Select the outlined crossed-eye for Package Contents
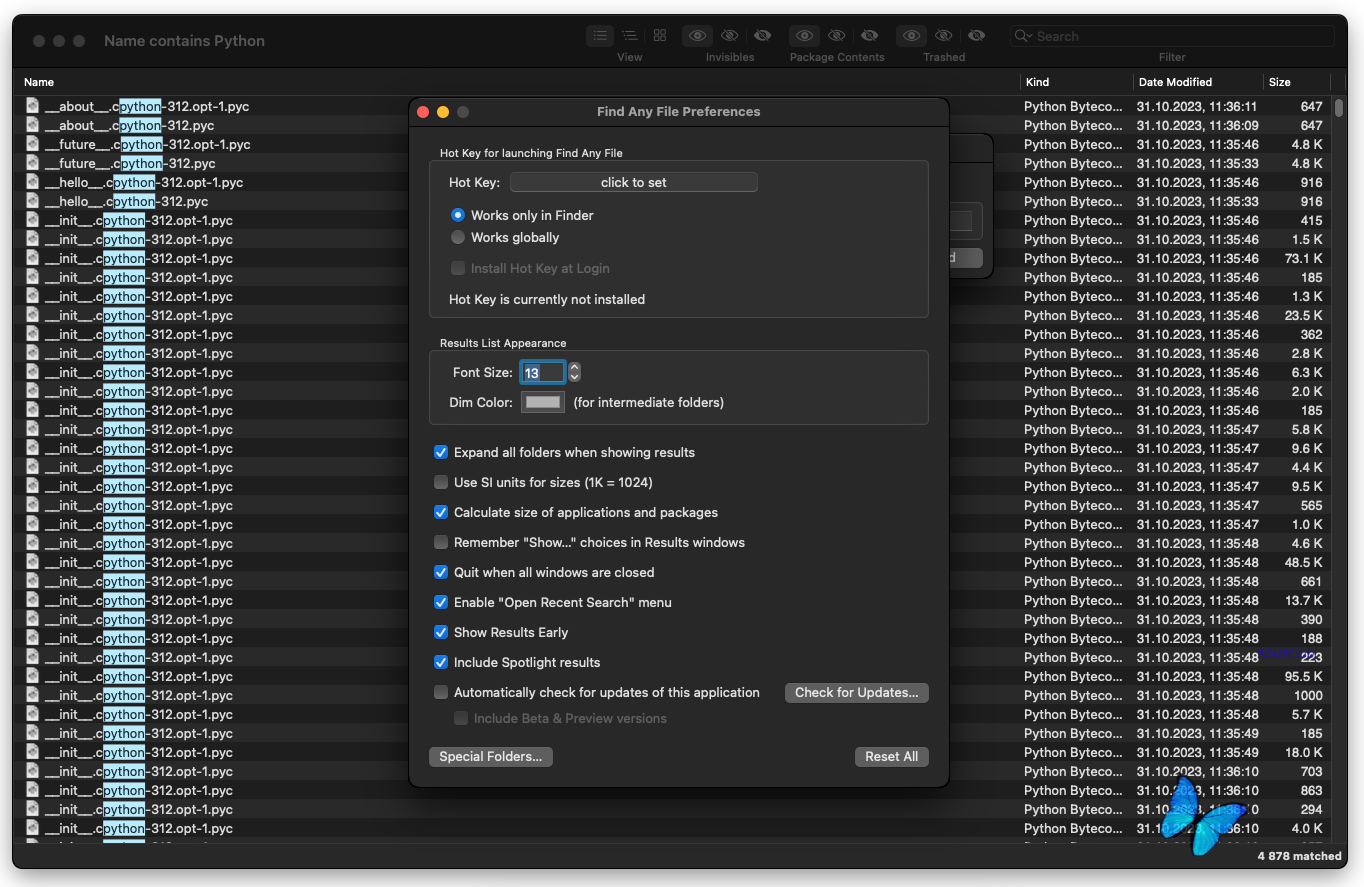Viewport: 1364px width, 887px height. click(837, 35)
